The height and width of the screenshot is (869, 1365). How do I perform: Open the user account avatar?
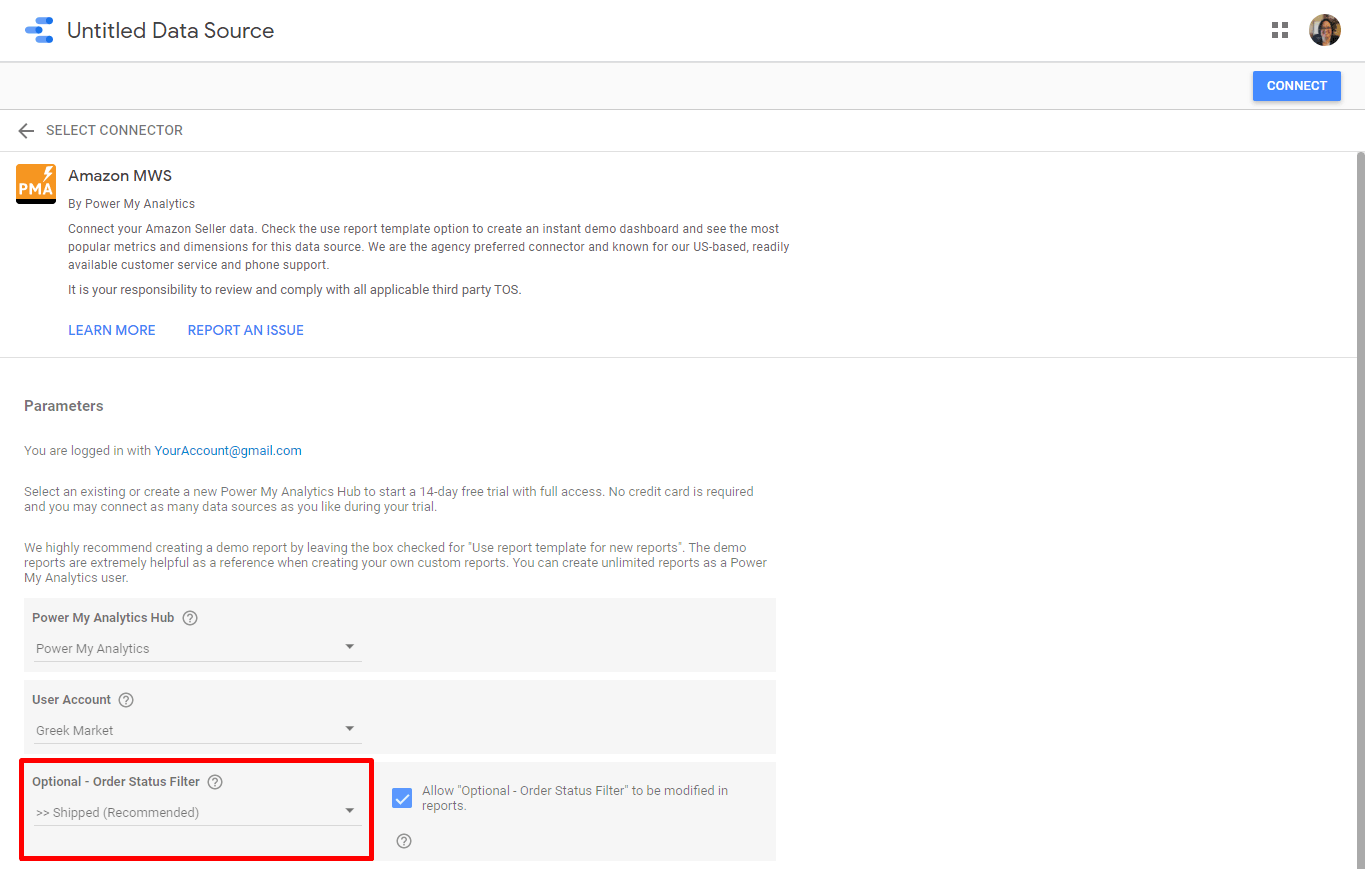pos(1325,30)
